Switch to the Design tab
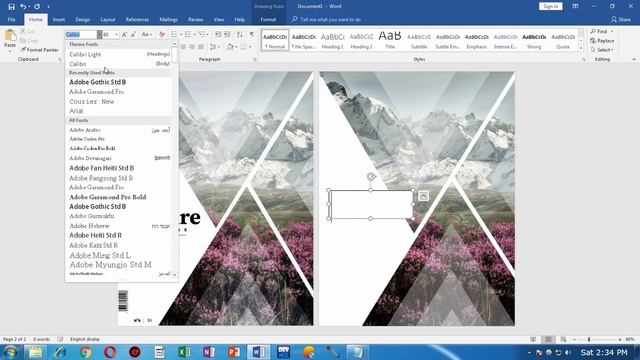 (82, 20)
